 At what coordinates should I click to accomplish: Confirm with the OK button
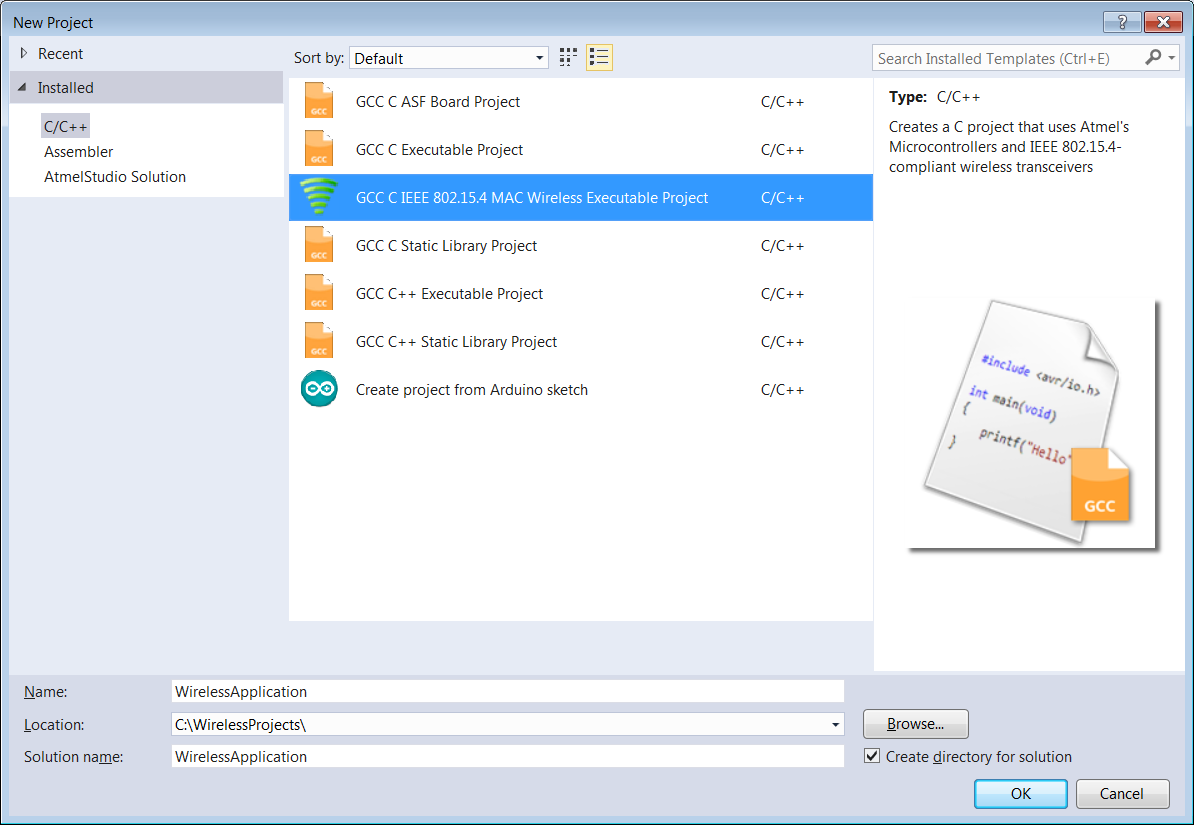(x=1020, y=794)
